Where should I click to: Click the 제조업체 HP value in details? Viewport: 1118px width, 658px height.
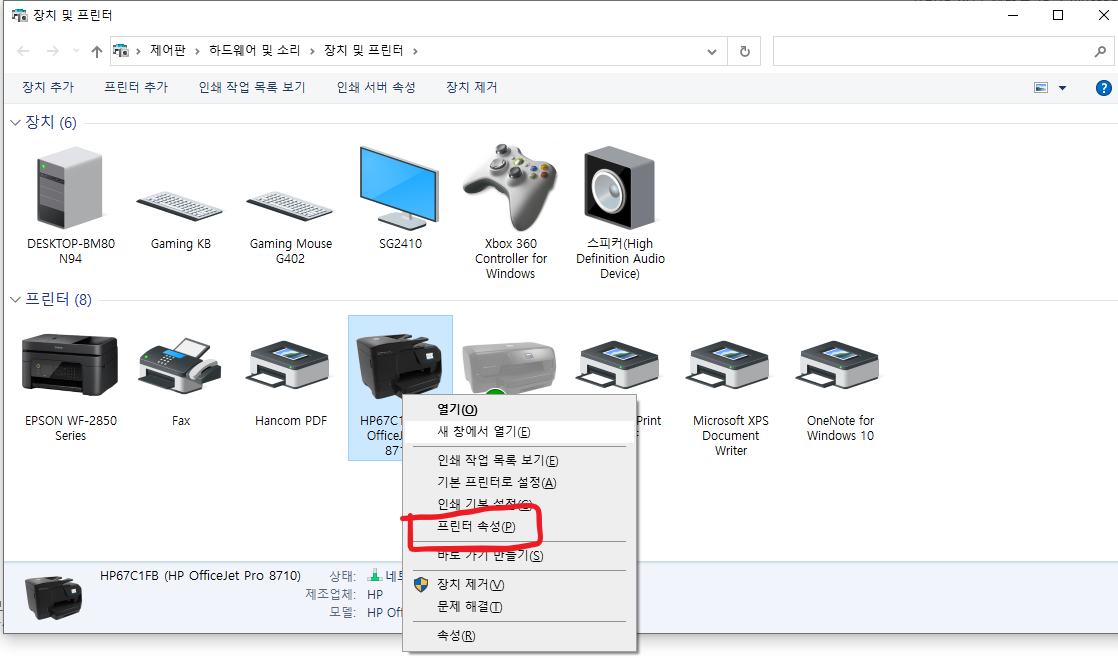tap(375, 595)
